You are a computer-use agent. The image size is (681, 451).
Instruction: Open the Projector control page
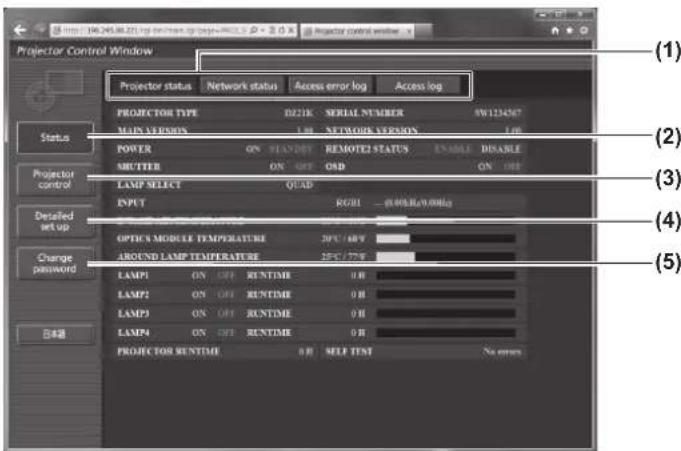click(55, 179)
